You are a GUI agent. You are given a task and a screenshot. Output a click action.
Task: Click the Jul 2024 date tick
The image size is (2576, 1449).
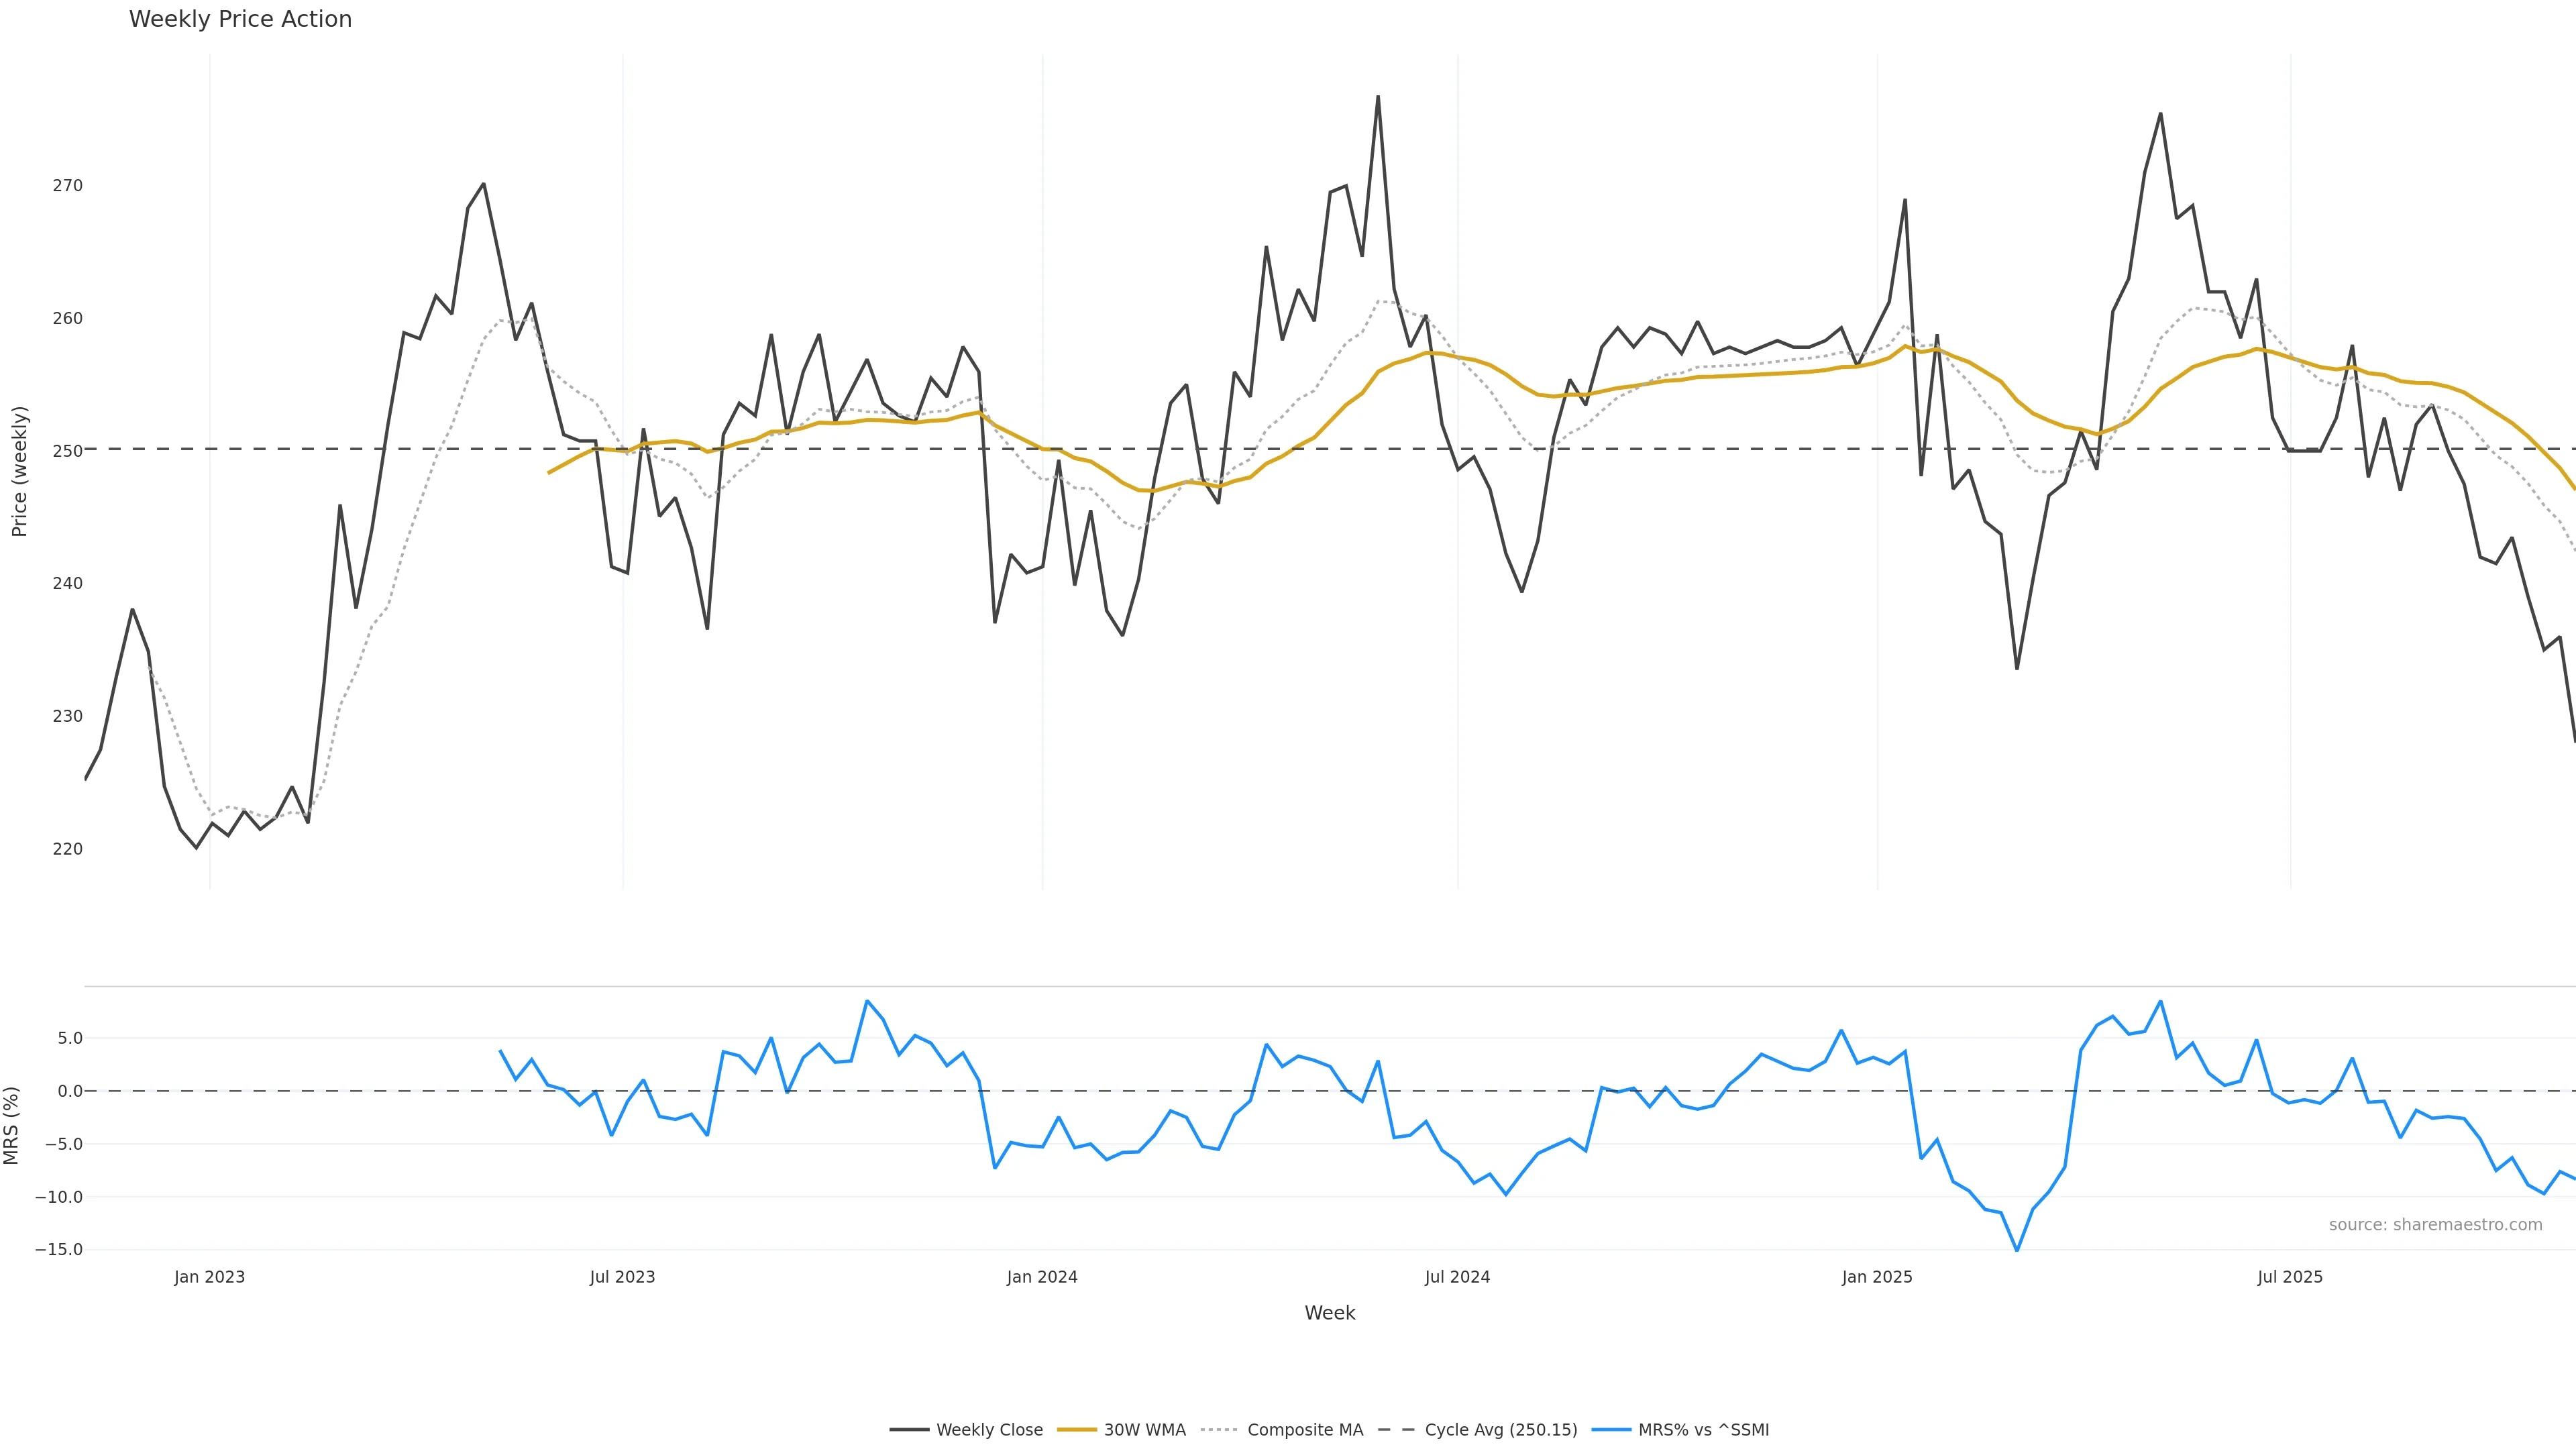click(1457, 1277)
